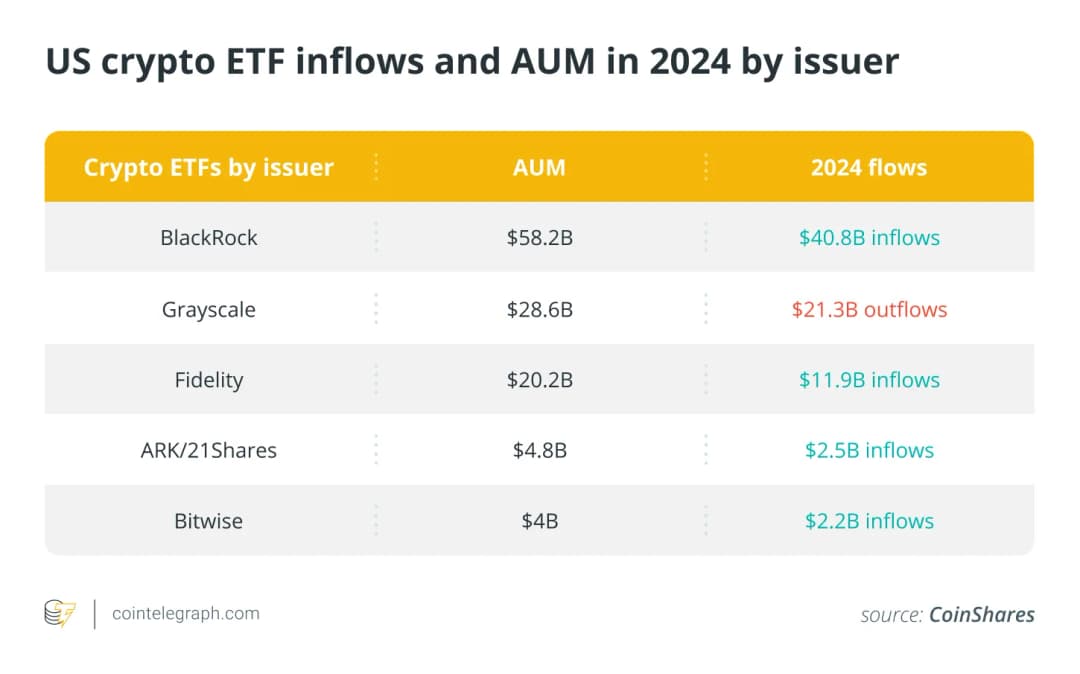Select BlackRock's $58.2B AUM value

coord(539,238)
